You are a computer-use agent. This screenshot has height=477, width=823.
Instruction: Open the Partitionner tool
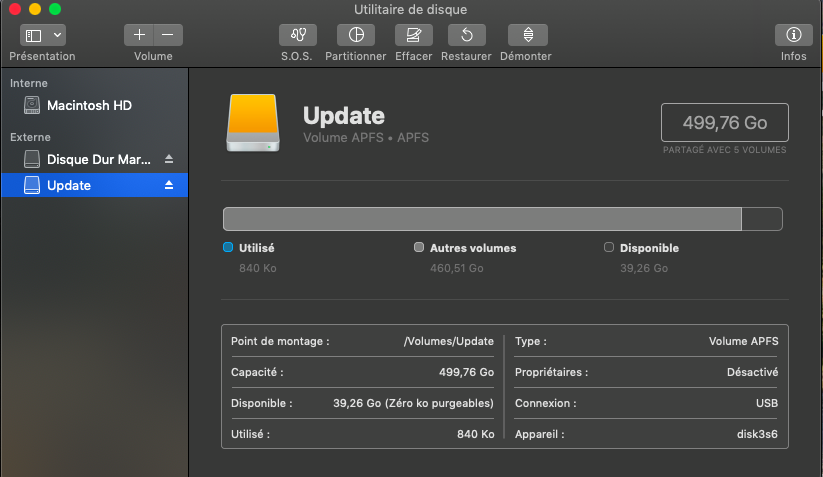(356, 35)
